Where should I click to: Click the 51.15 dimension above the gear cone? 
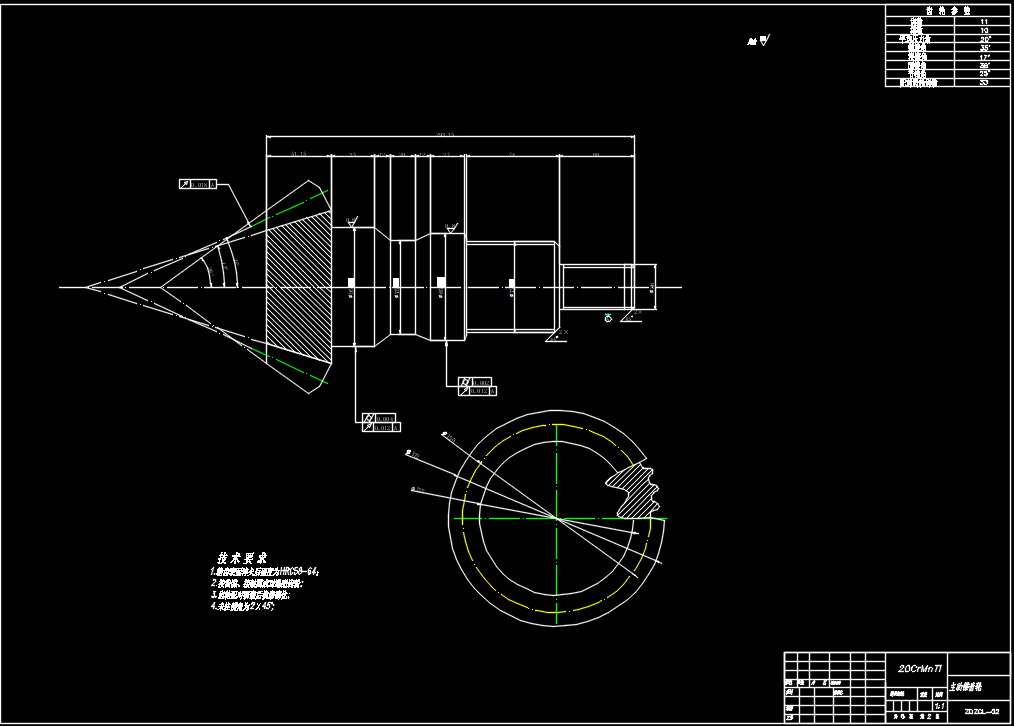297,154
